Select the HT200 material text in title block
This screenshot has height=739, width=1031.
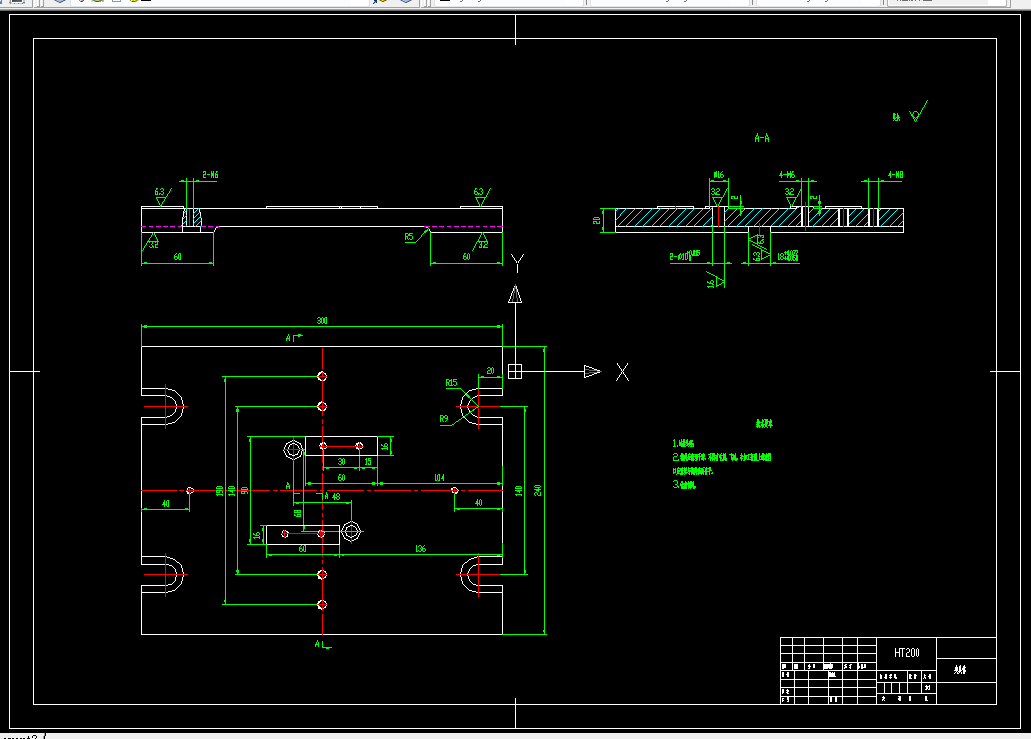[907, 653]
